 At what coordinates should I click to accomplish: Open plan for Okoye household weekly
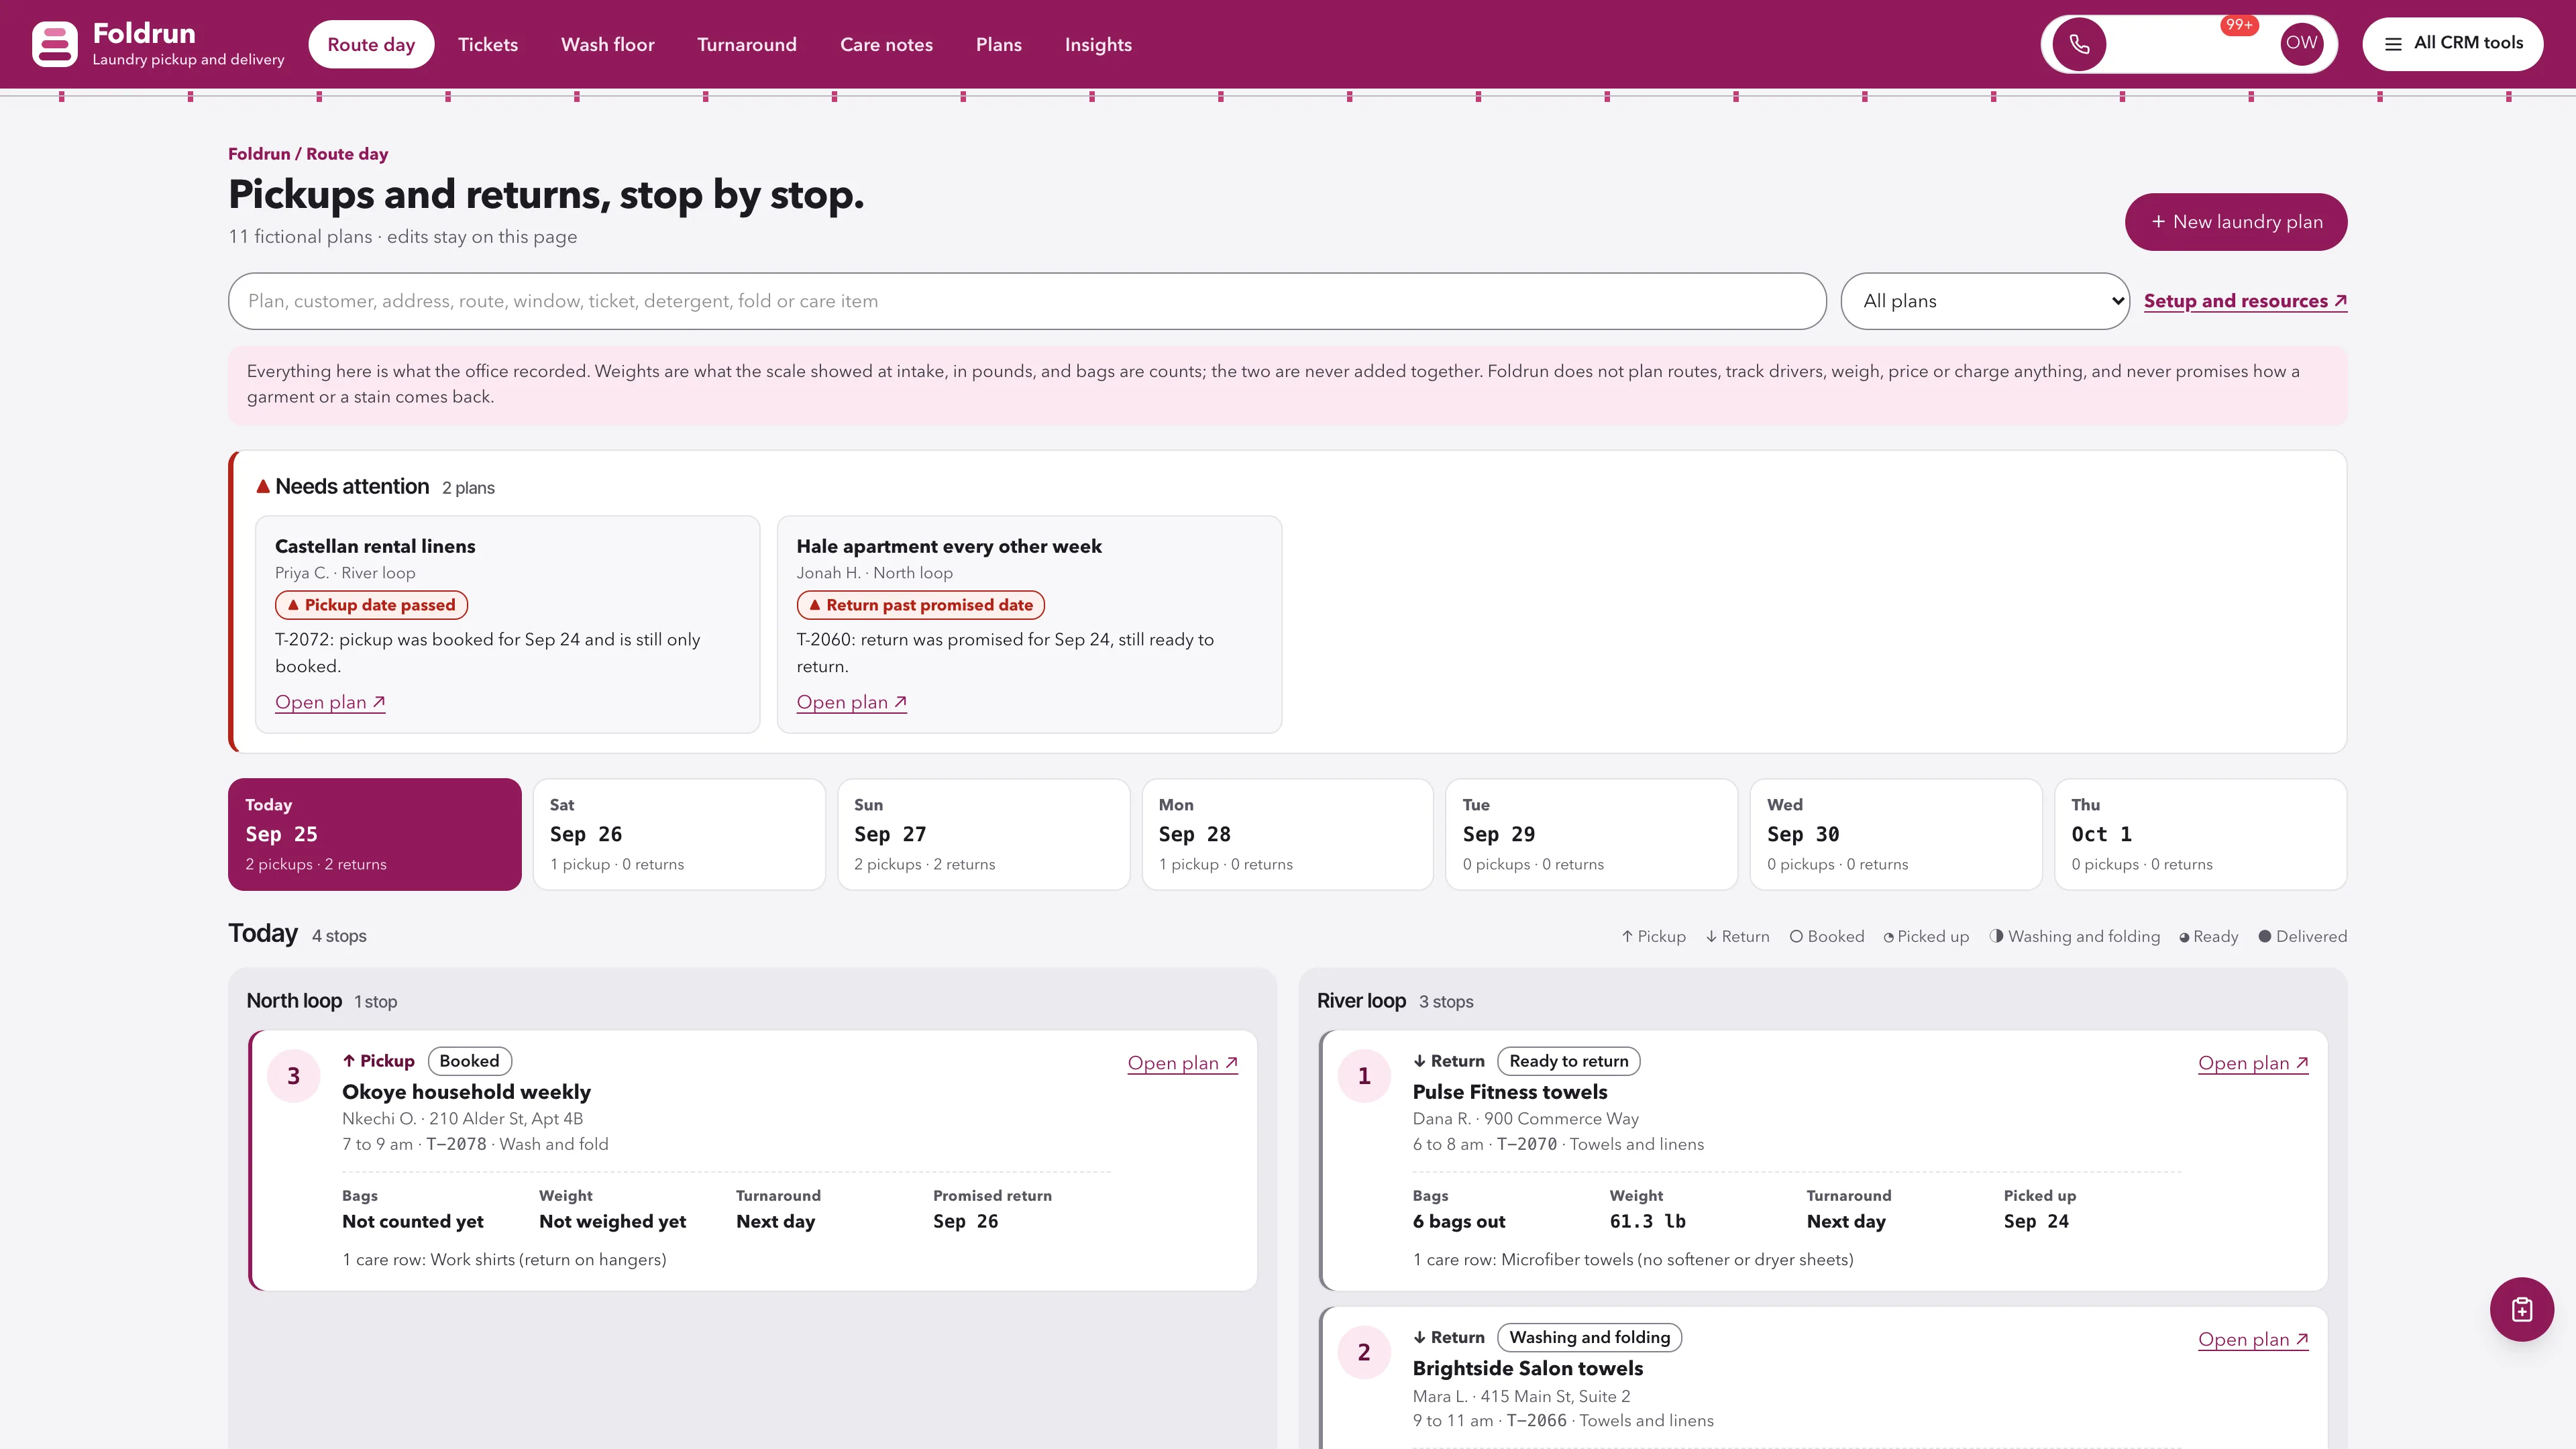tap(1182, 1063)
